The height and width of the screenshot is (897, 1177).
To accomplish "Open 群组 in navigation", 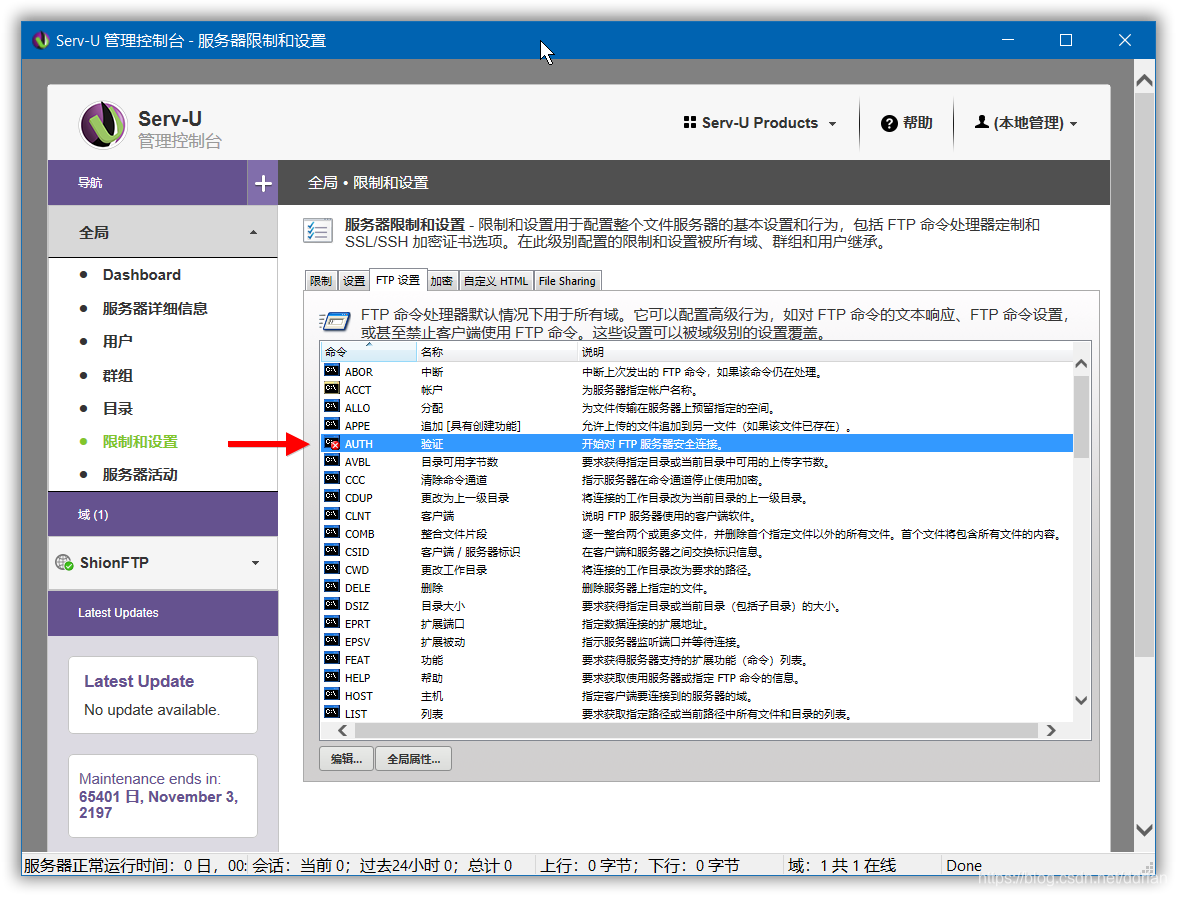I will (118, 375).
